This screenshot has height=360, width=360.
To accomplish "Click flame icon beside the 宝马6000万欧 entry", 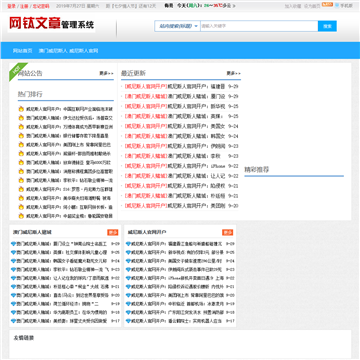I will pos(21,162).
